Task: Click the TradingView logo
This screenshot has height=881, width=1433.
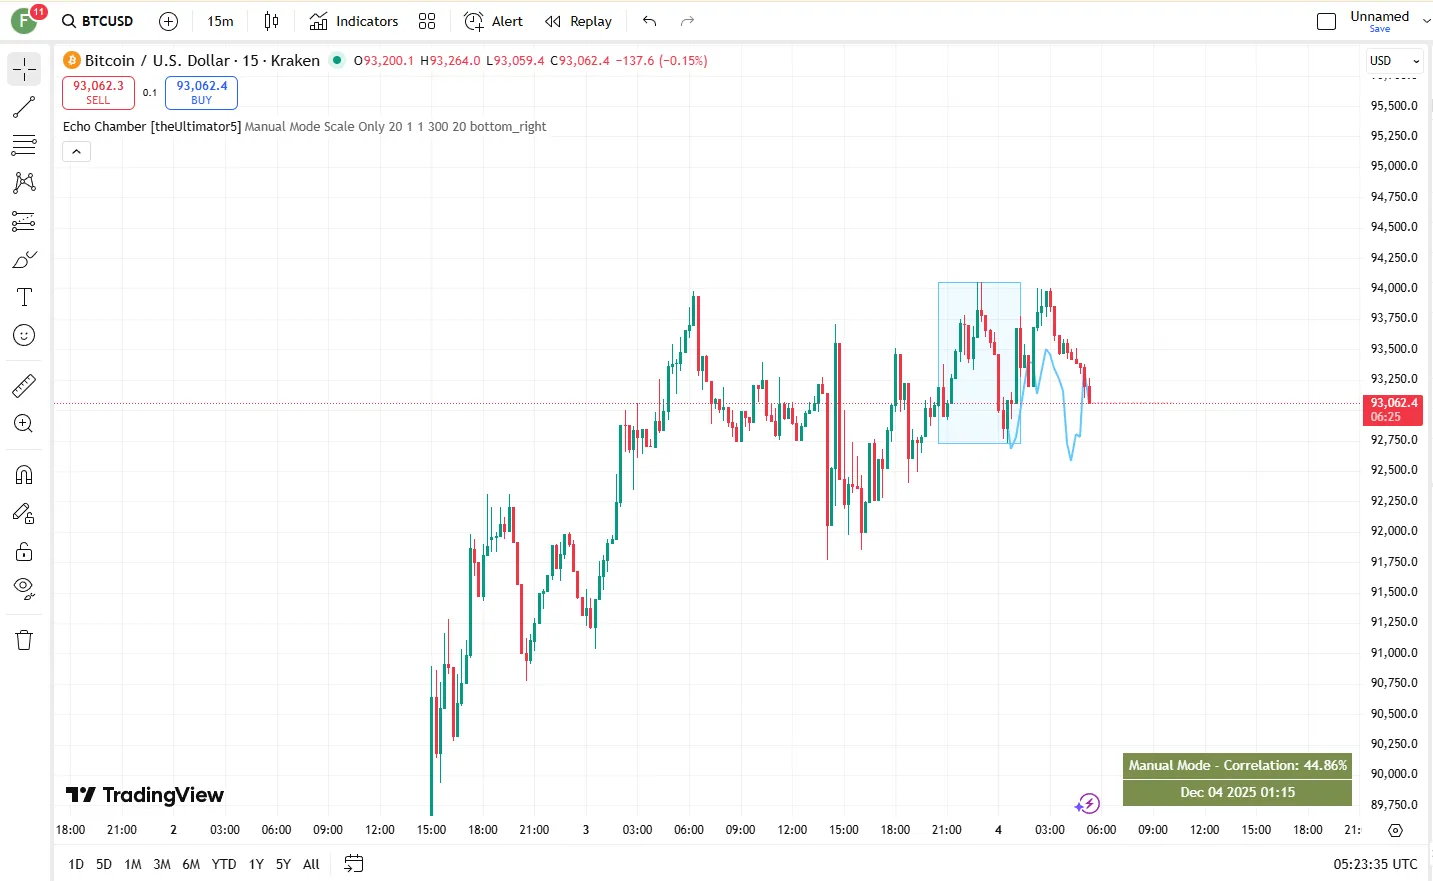Action: (x=145, y=795)
